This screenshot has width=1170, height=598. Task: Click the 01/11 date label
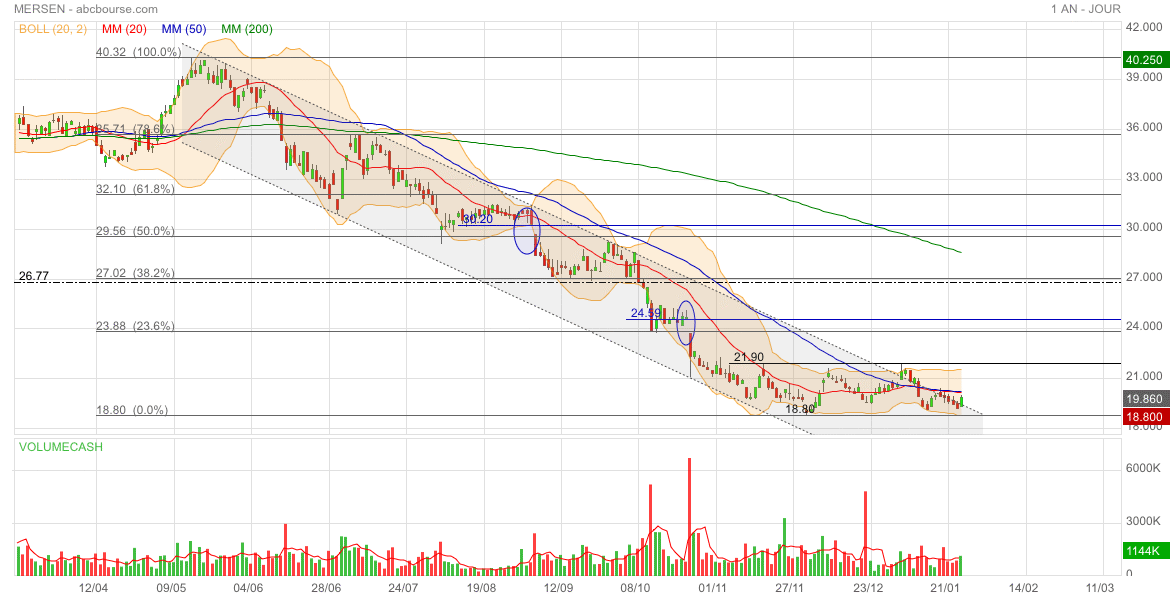click(x=713, y=588)
